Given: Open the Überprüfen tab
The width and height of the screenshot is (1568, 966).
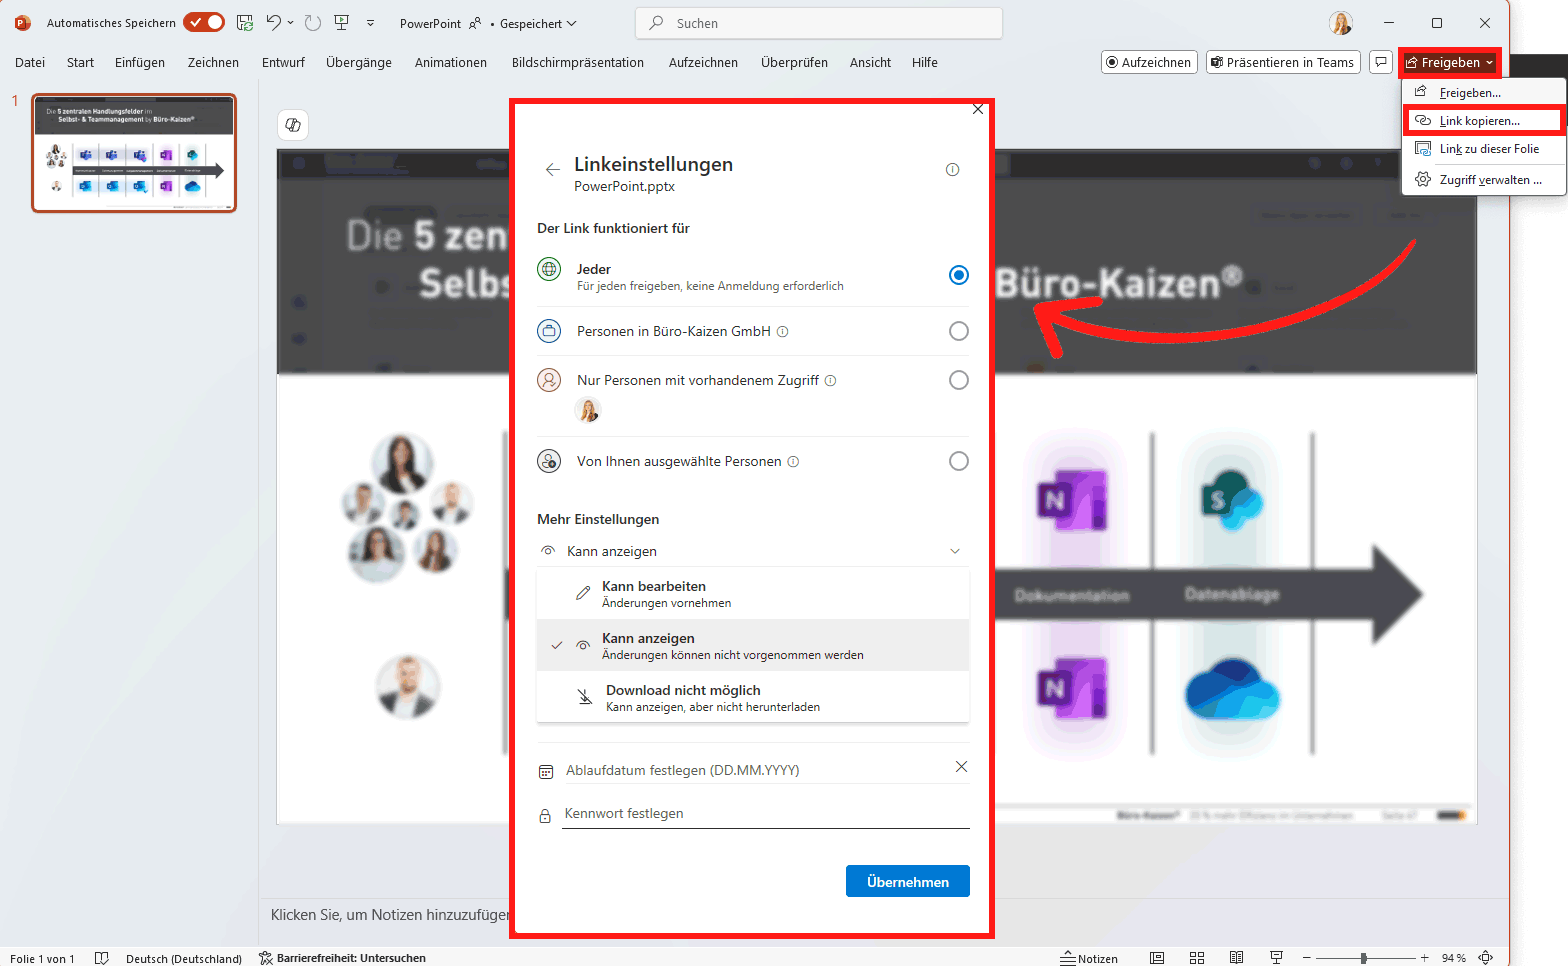Looking at the screenshot, I should pyautogui.click(x=794, y=62).
